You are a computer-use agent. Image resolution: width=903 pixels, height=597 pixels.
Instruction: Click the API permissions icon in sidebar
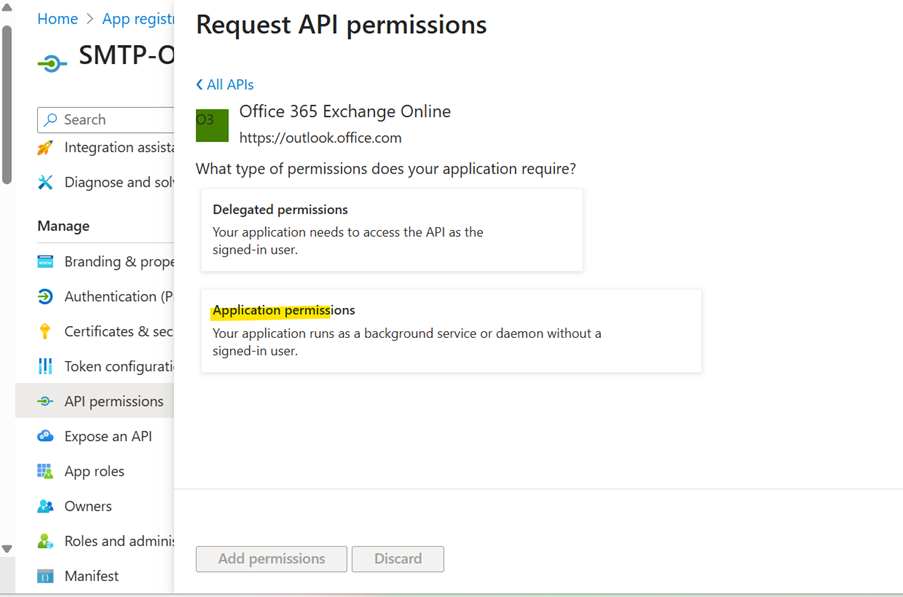click(x=45, y=401)
